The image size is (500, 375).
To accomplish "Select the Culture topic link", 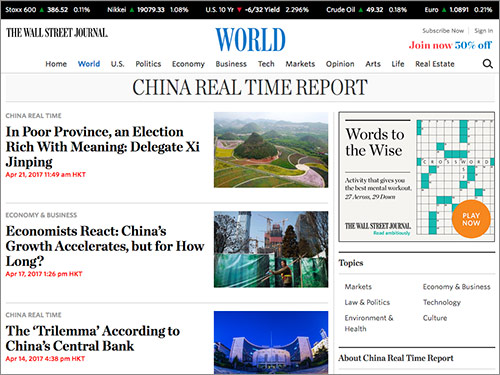I will [435, 318].
